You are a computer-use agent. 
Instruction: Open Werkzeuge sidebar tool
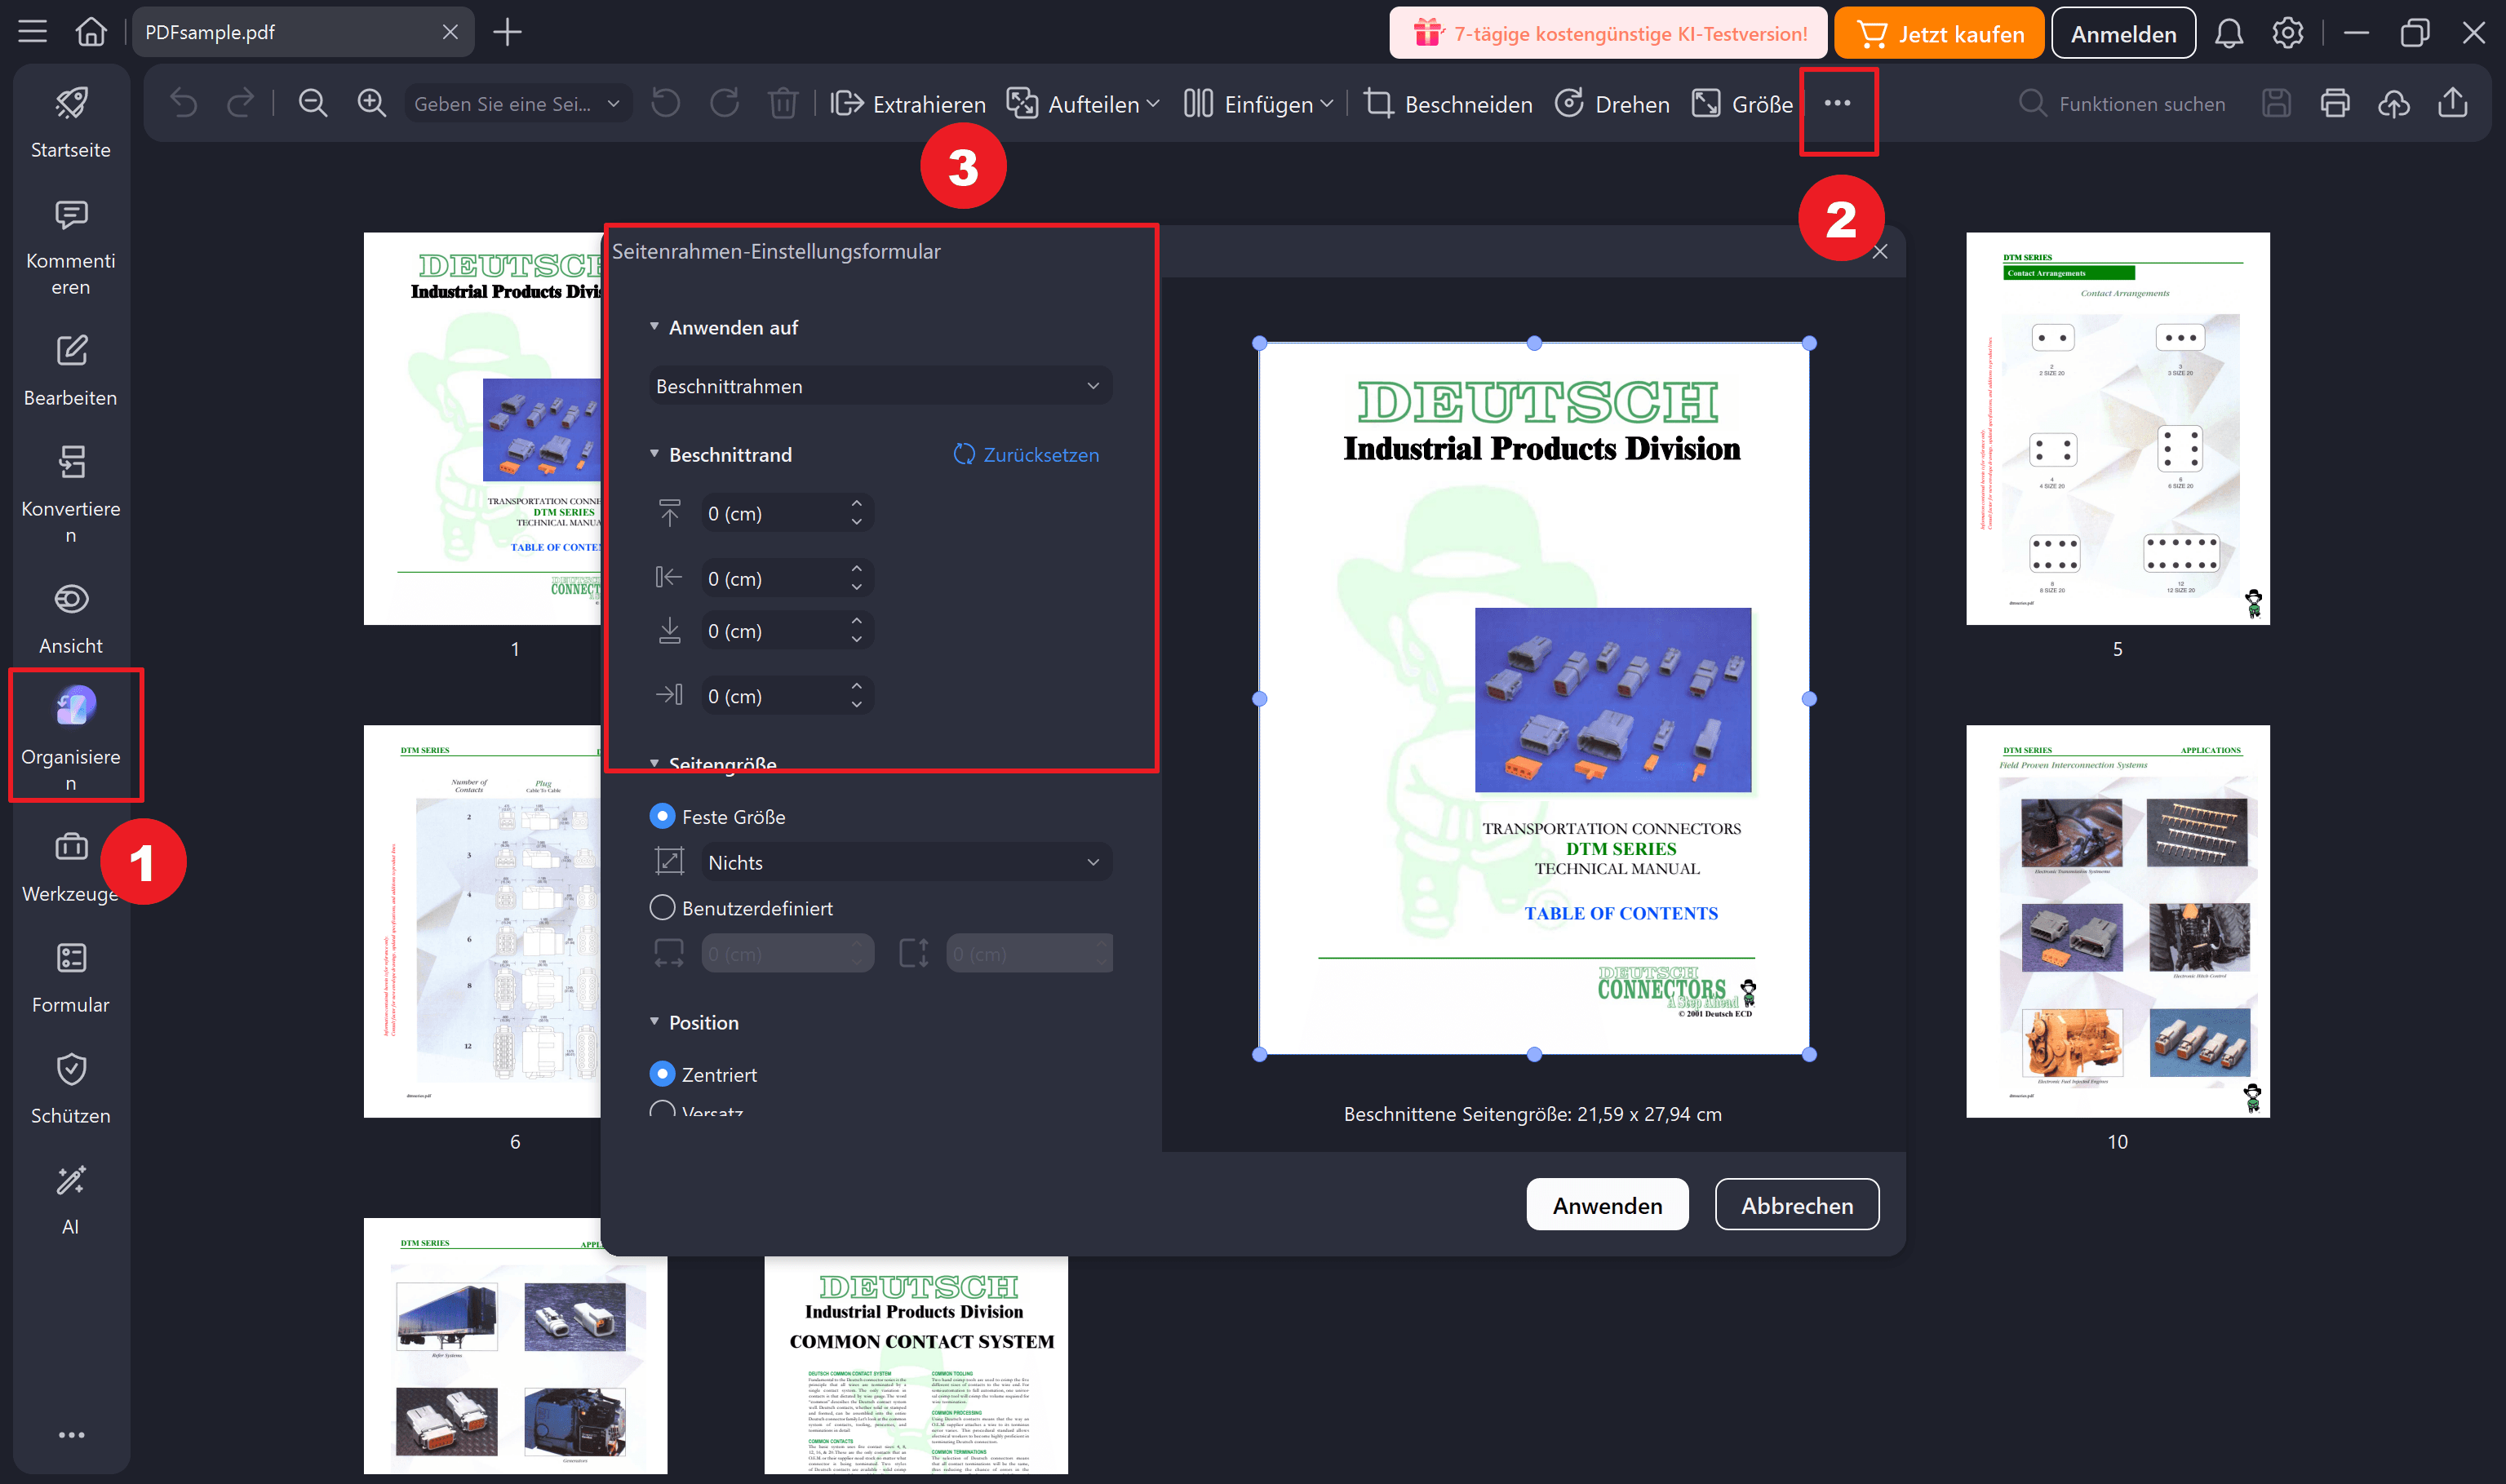(x=71, y=866)
